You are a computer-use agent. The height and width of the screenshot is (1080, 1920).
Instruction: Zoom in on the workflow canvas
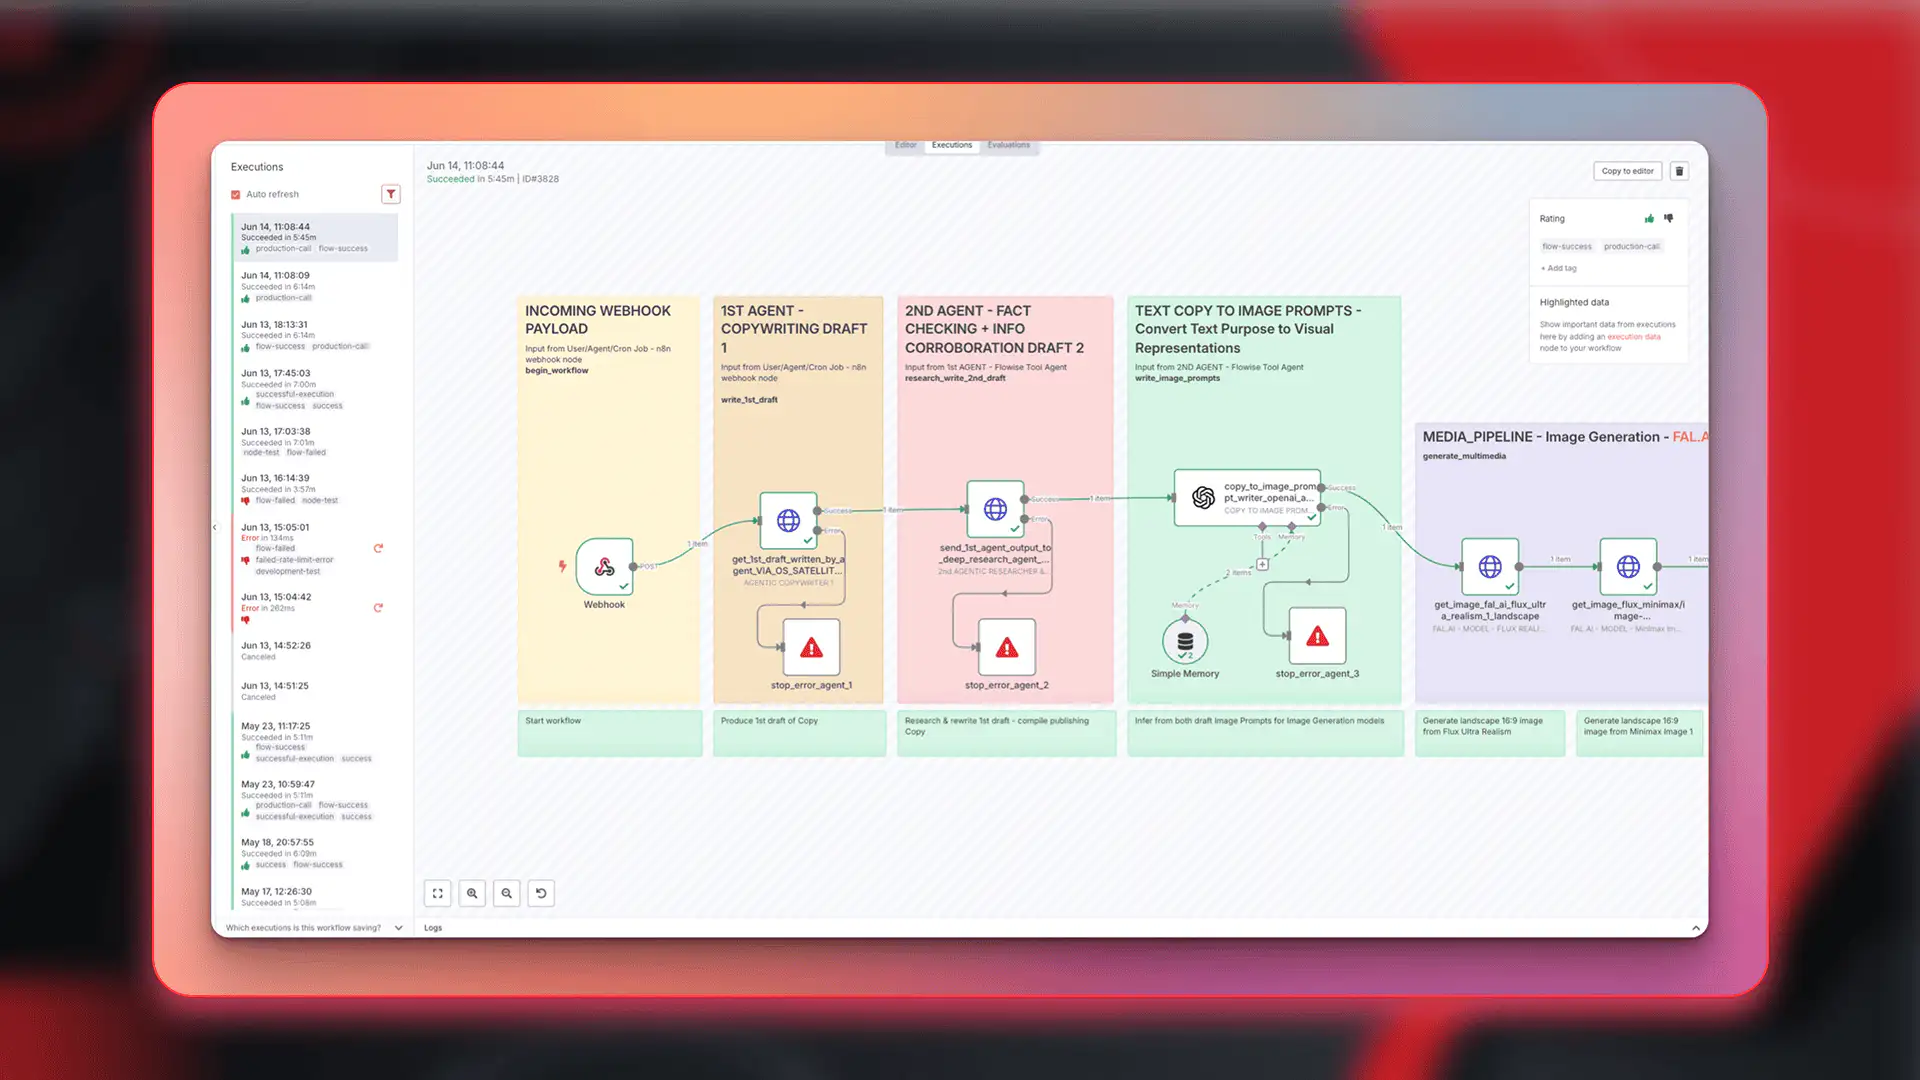point(471,893)
